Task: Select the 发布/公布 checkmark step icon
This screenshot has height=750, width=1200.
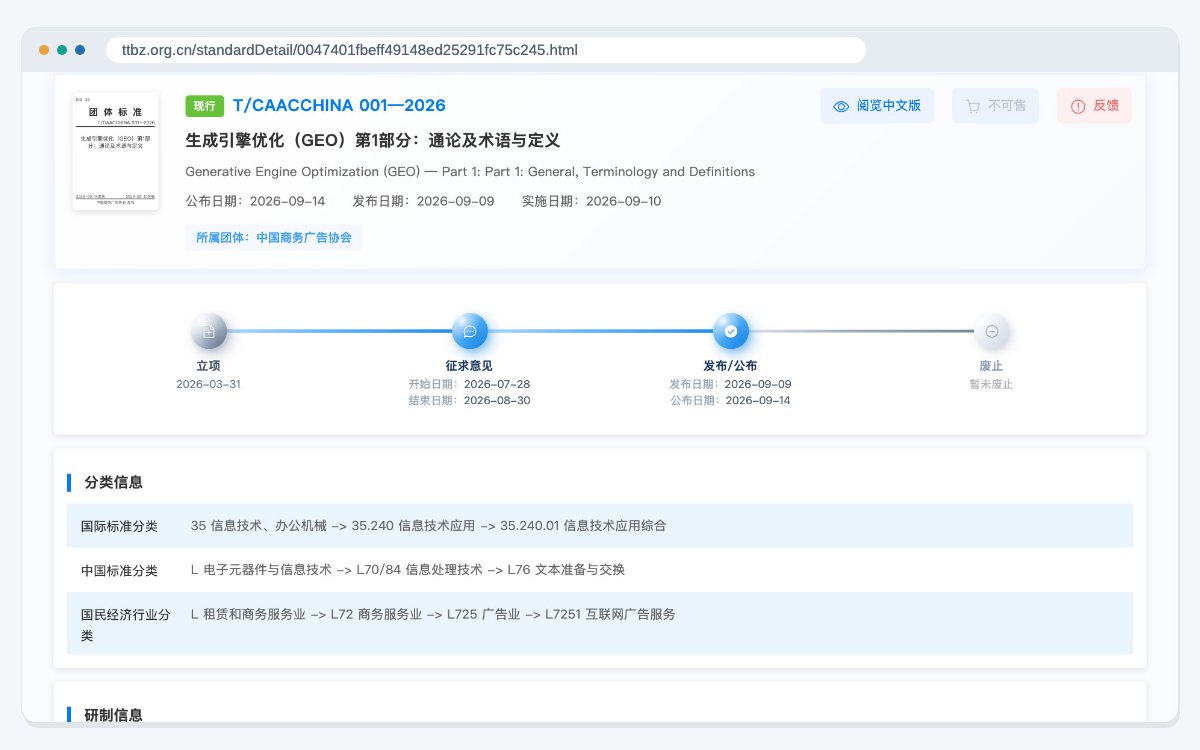Action: [731, 331]
